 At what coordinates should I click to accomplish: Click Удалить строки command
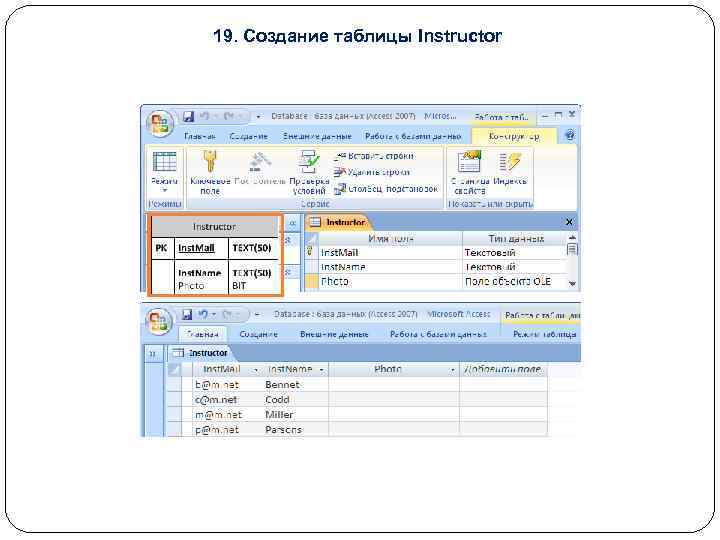[x=372, y=172]
